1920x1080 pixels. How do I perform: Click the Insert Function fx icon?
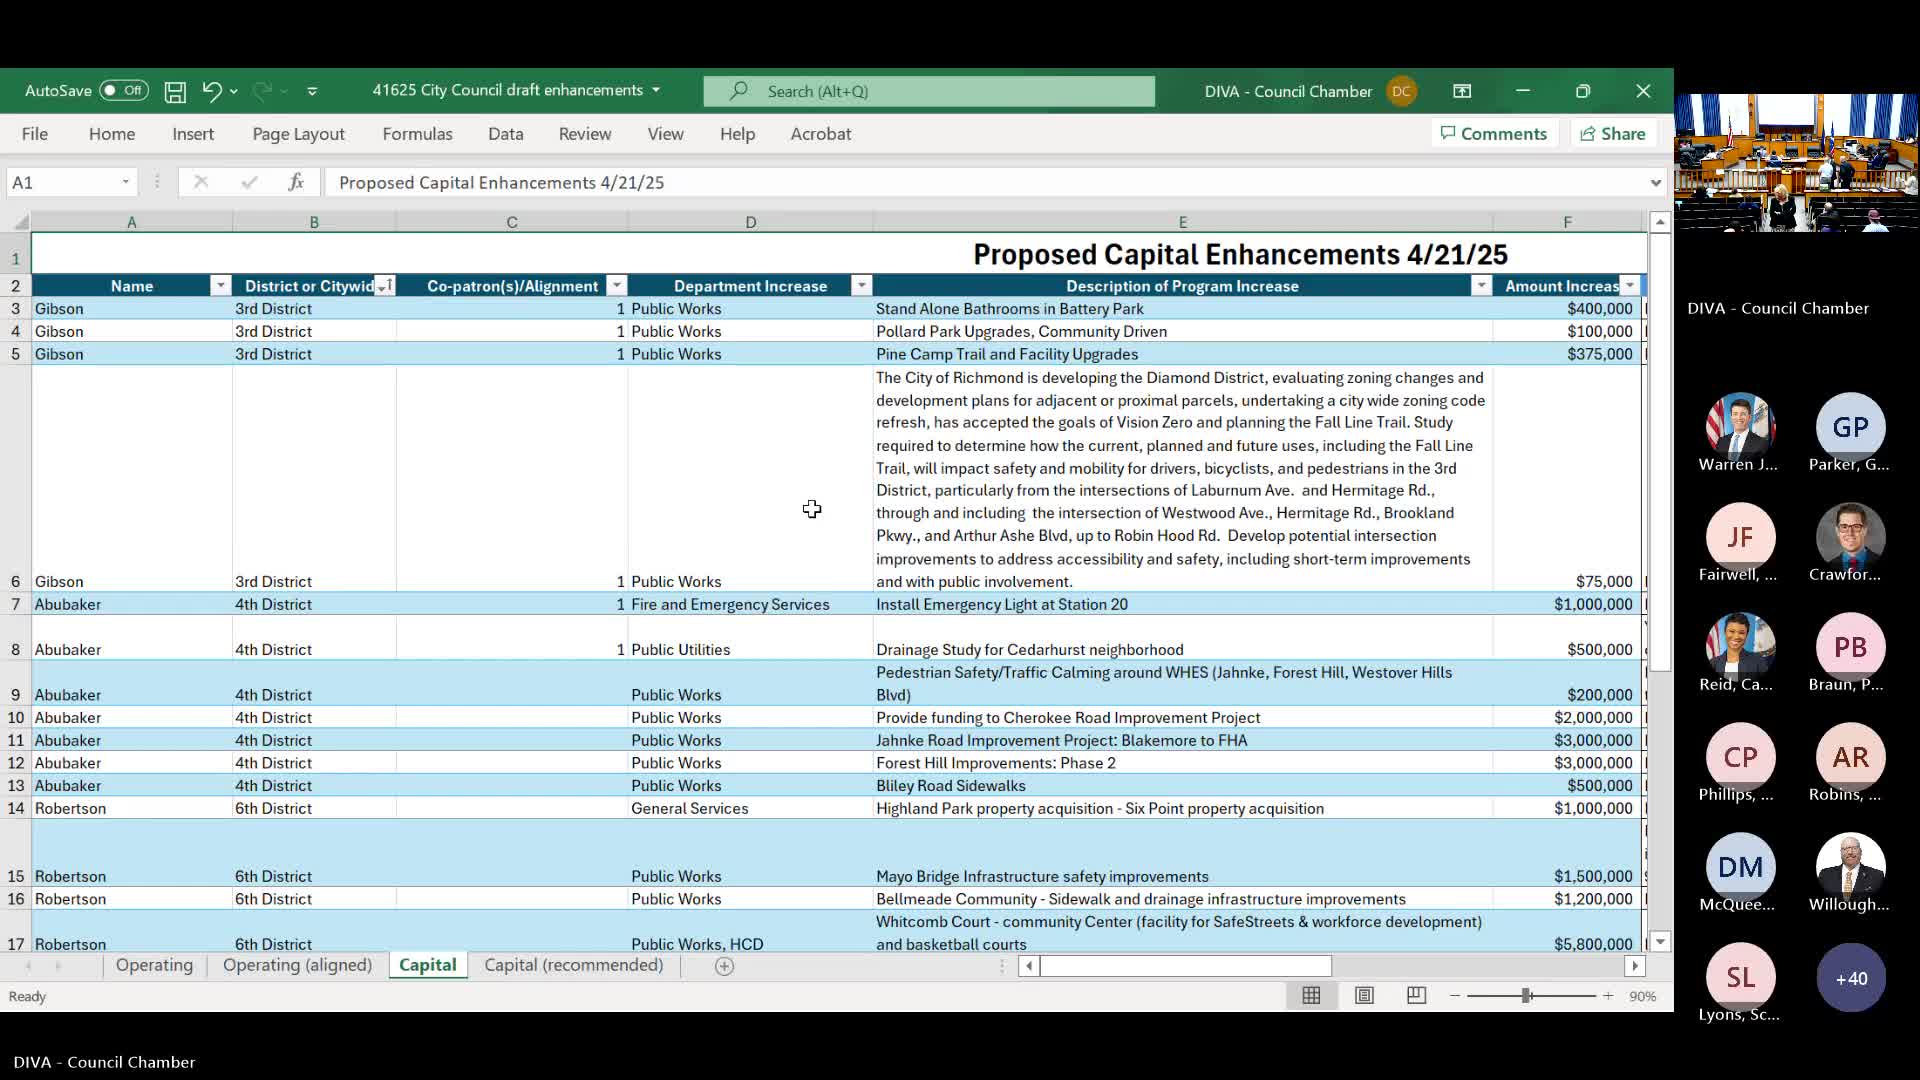coord(296,182)
